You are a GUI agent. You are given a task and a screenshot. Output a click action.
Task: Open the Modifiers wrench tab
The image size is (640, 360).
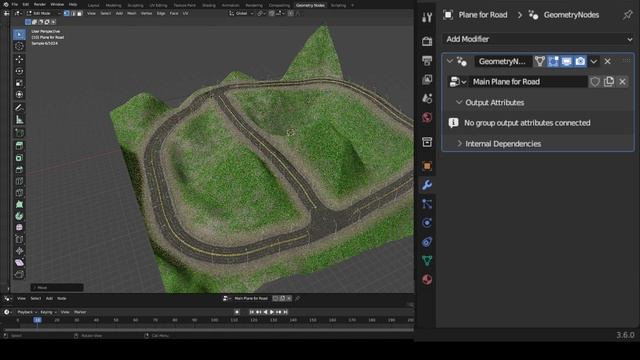click(x=427, y=185)
